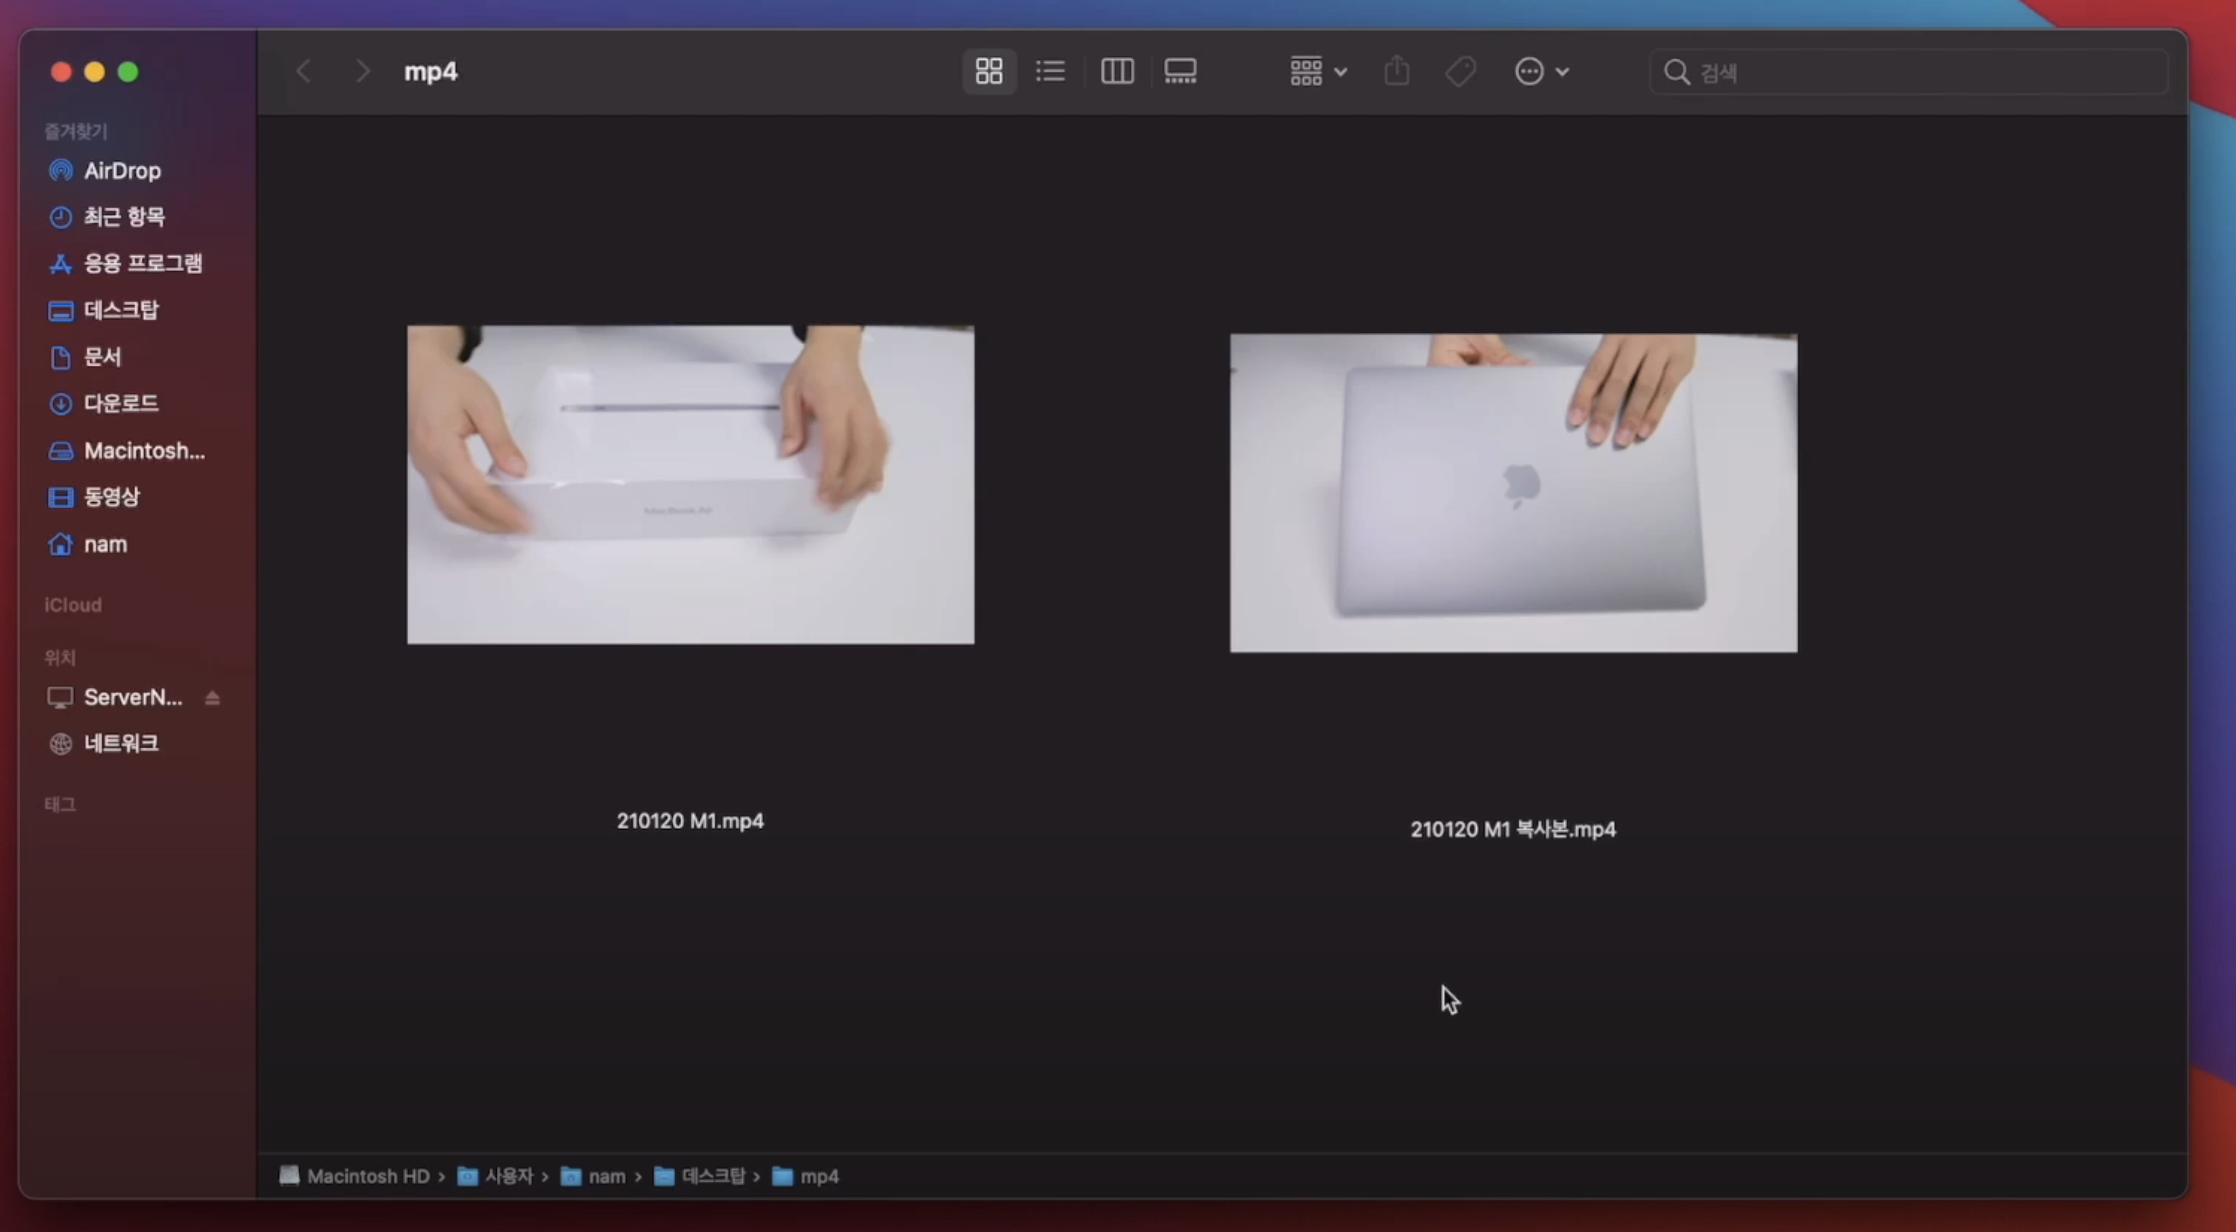Select the 210120 M1.mp4 thumbnail

tap(690, 484)
